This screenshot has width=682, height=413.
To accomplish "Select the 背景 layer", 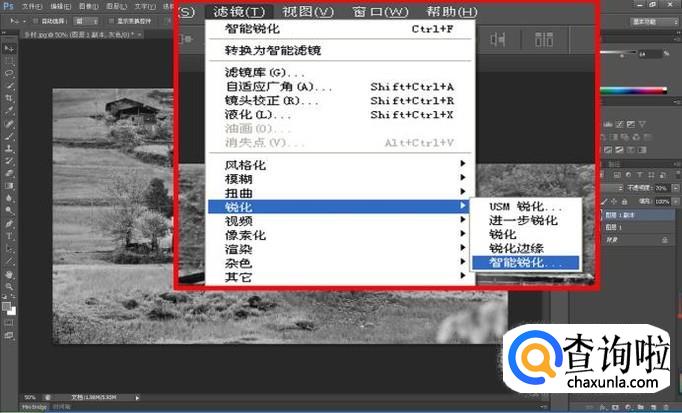I will click(639, 240).
